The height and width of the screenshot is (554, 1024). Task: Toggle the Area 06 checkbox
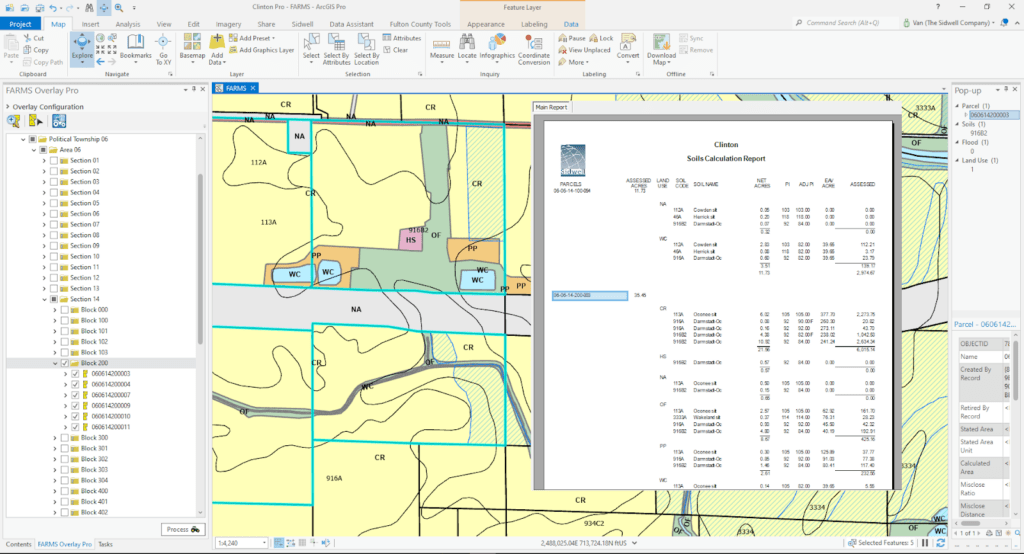point(43,150)
